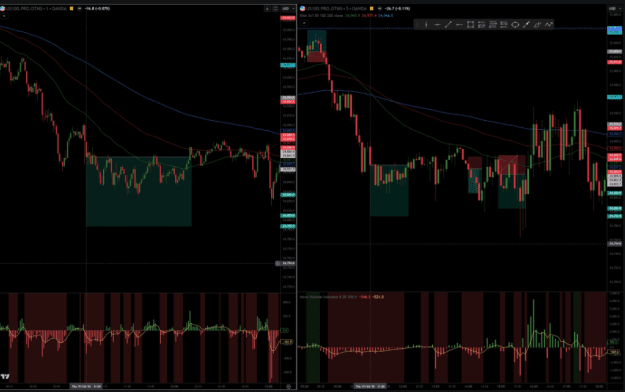Select the vertical line drawing tool
The width and height of the screenshot is (625, 392).
point(426,25)
